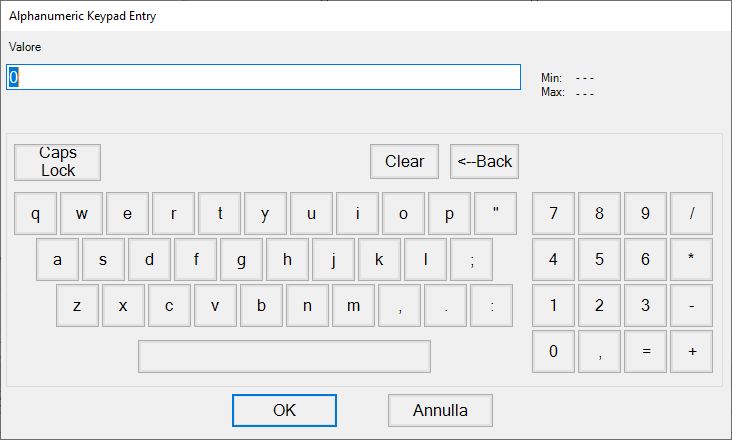Confirm entry with OK button

(284, 410)
